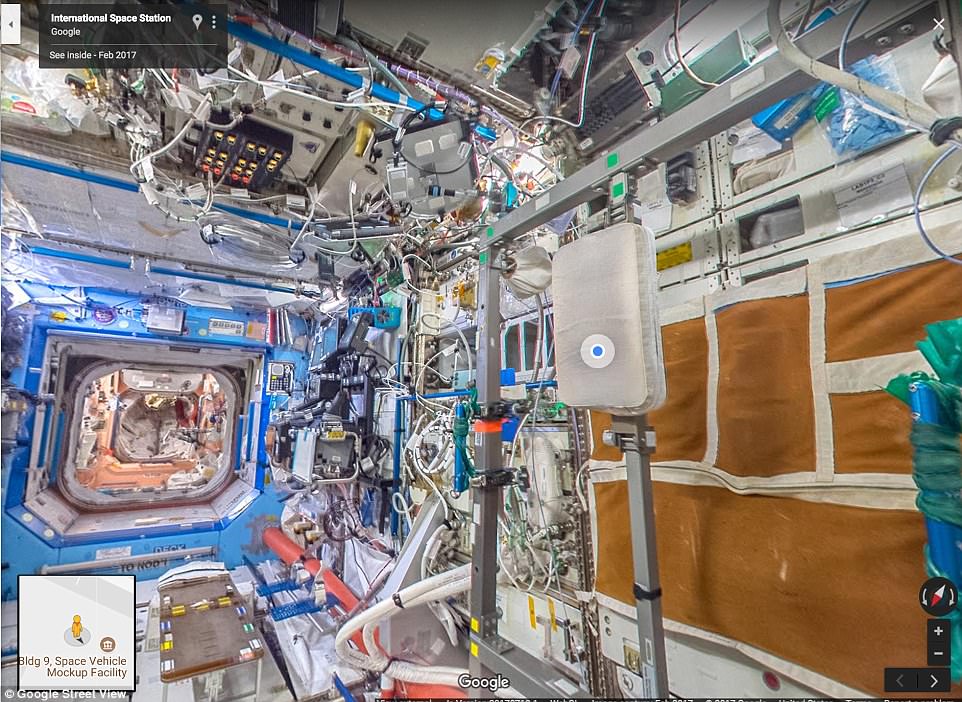
Task: Close the Street View with X
Action: tap(939, 25)
